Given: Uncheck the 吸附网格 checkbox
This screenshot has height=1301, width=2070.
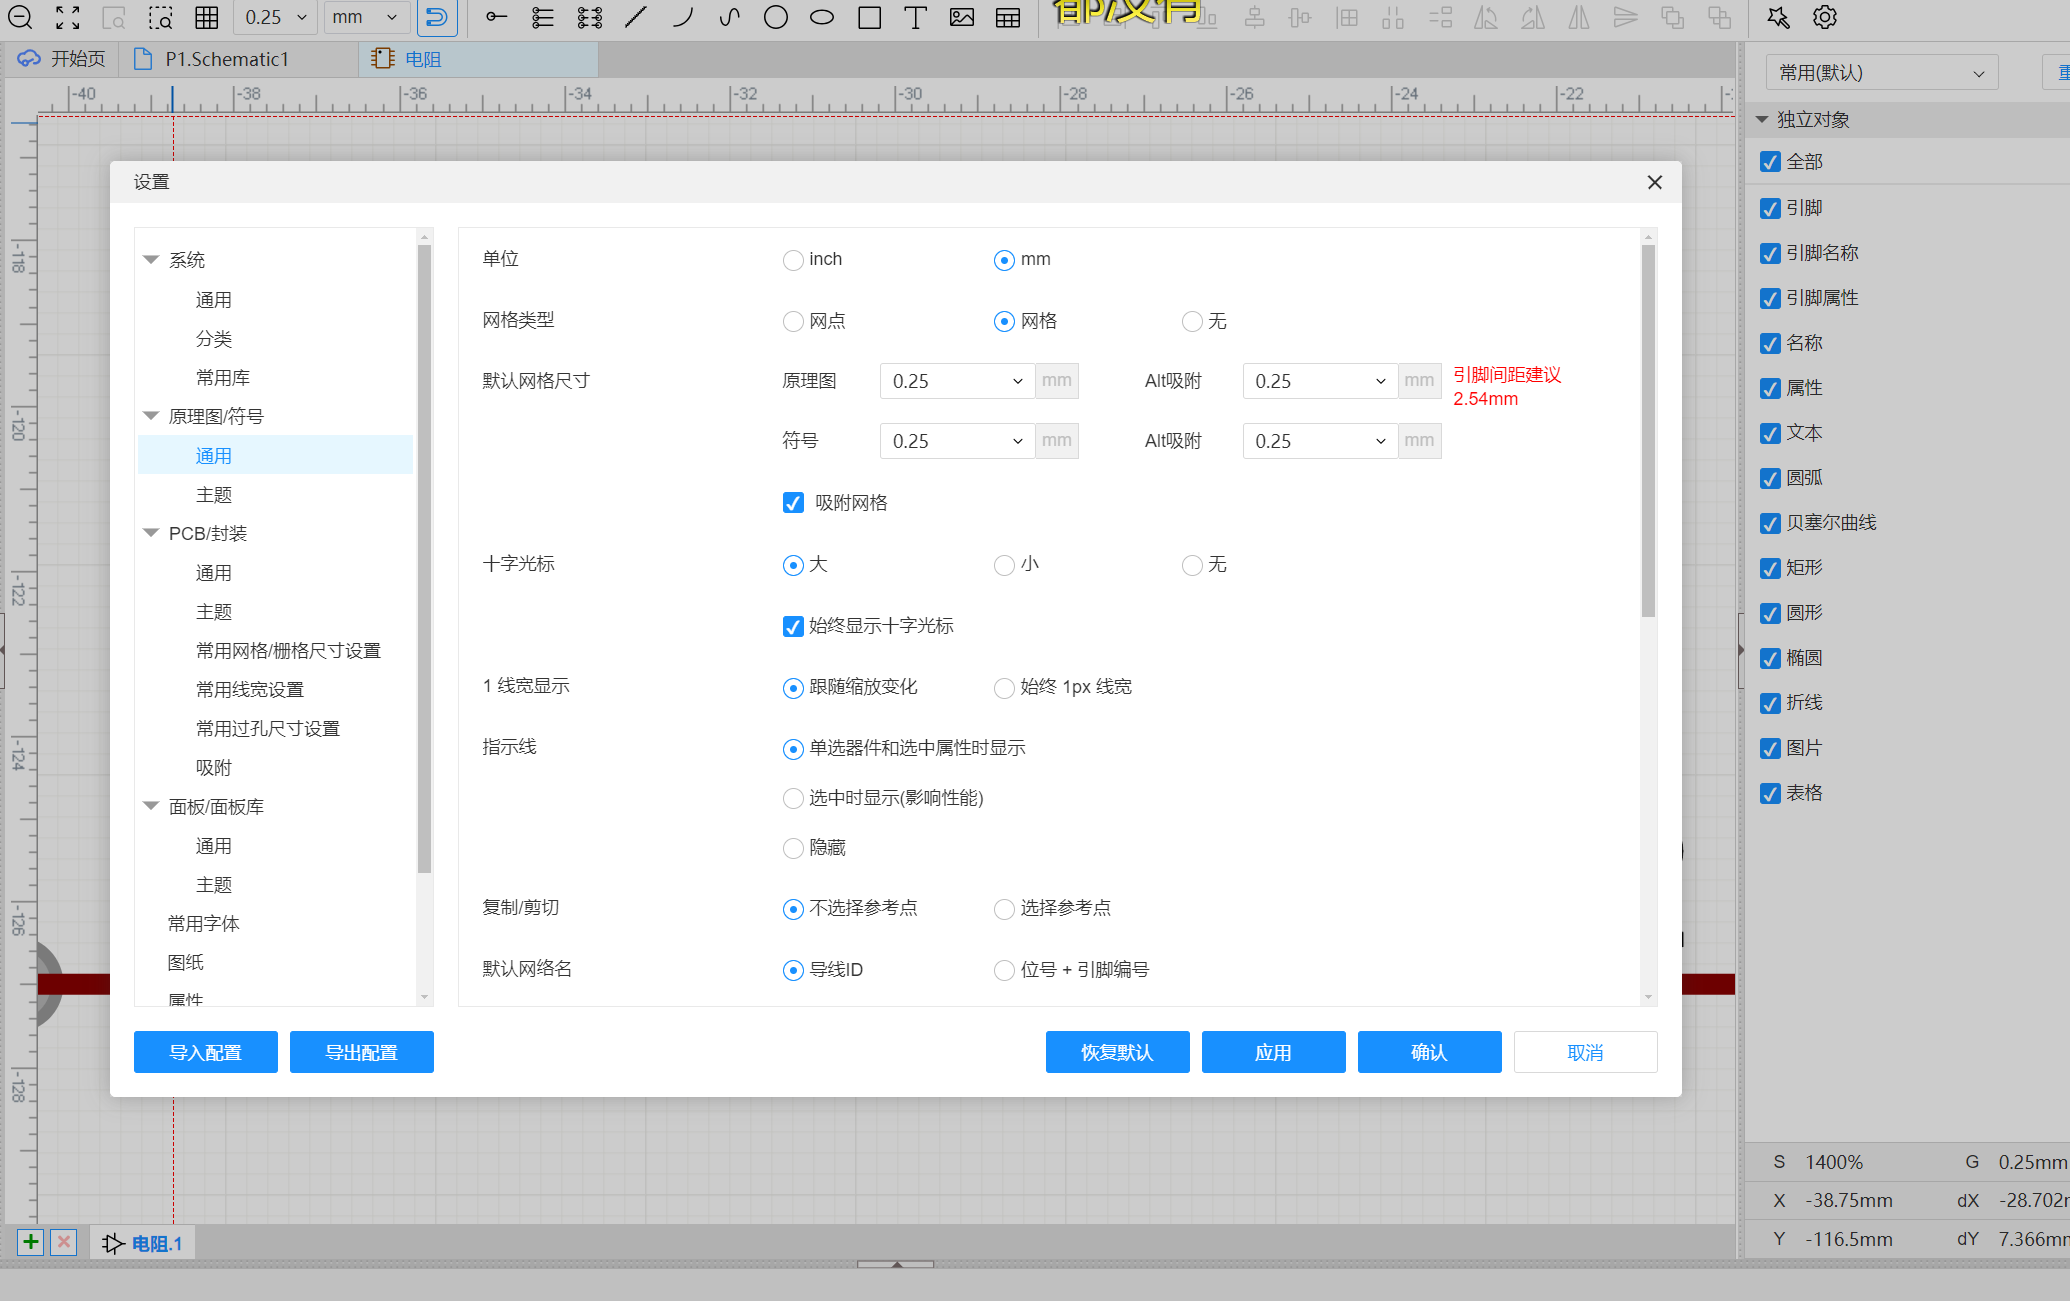Looking at the screenshot, I should coord(793,503).
